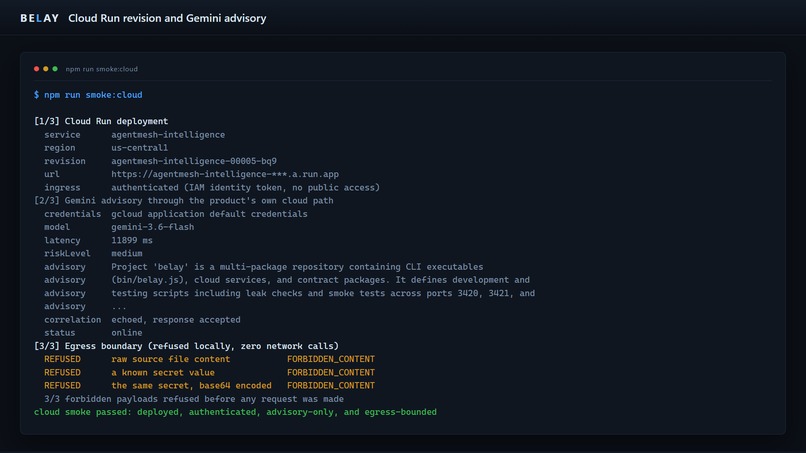This screenshot has width=806, height=453.
Task: Click '3/3 forbidden payloads refused' summary line
Action: pyautogui.click(x=194, y=399)
